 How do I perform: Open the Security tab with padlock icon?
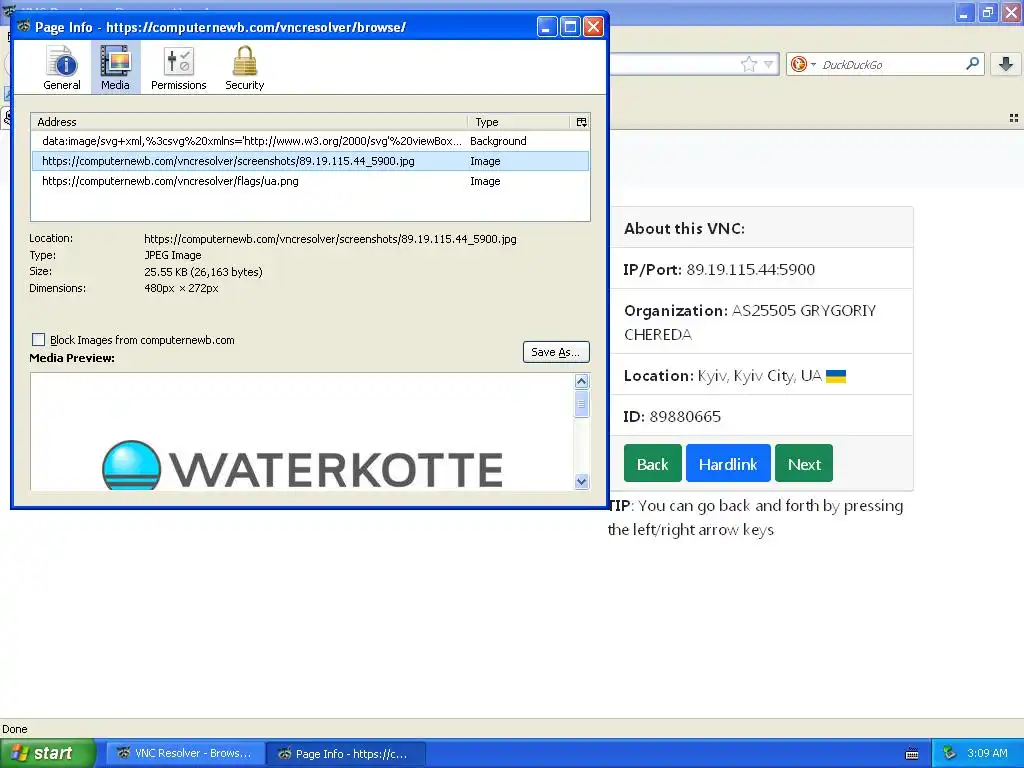(245, 68)
